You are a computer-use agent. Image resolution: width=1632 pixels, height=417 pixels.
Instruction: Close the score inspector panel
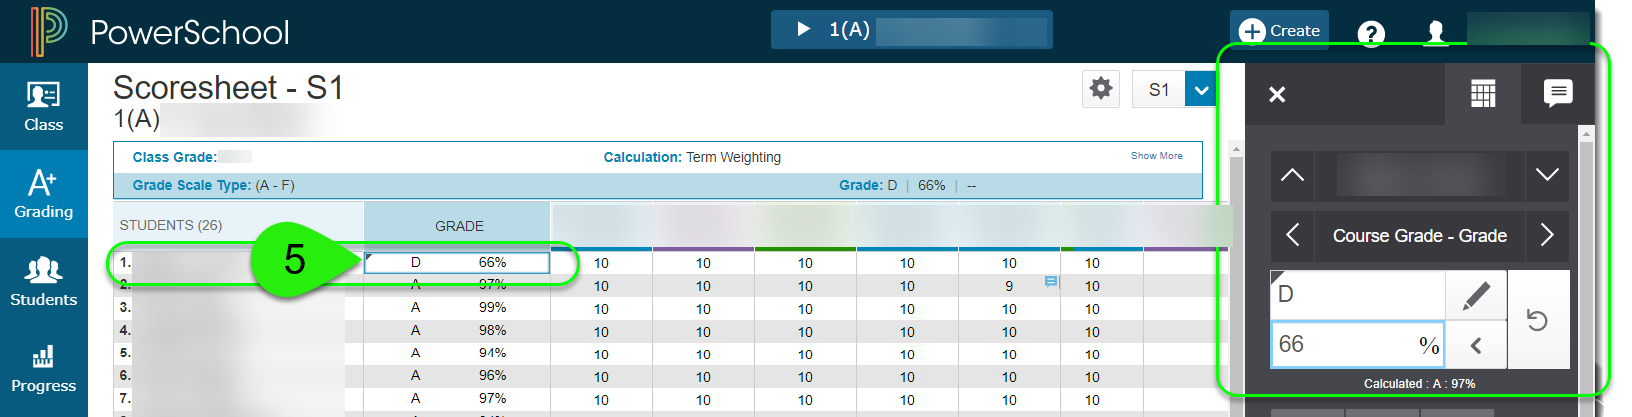pos(1277,94)
